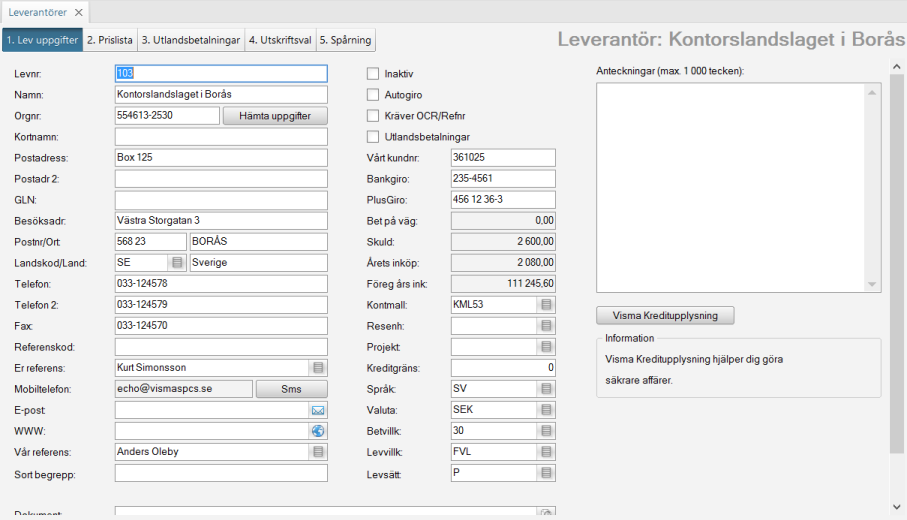
Task: Click the Bet på väg value 0,00
Action: pos(503,220)
